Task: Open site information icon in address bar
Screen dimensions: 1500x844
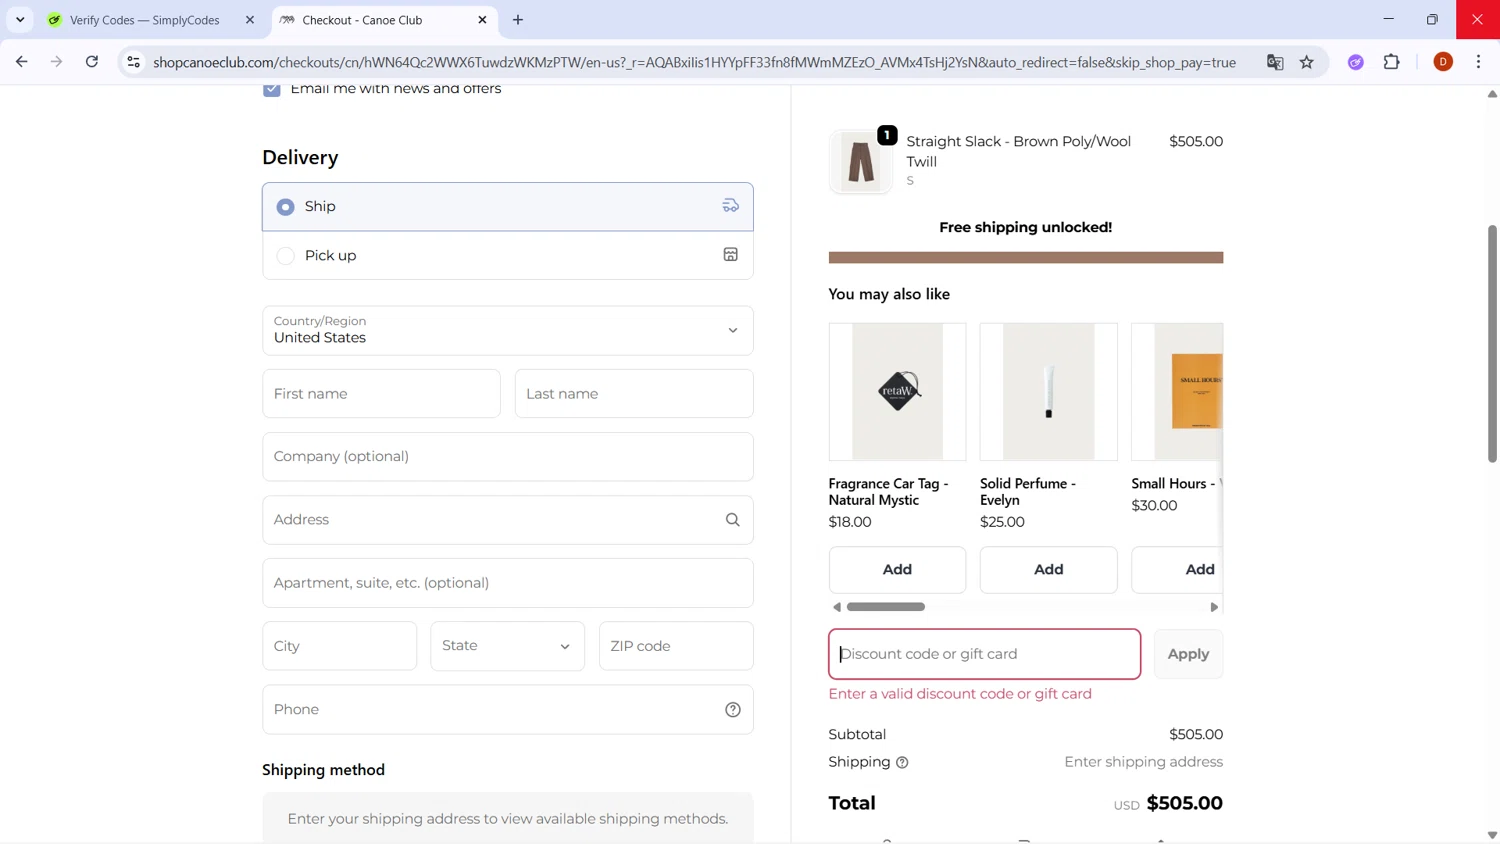Action: [x=133, y=62]
